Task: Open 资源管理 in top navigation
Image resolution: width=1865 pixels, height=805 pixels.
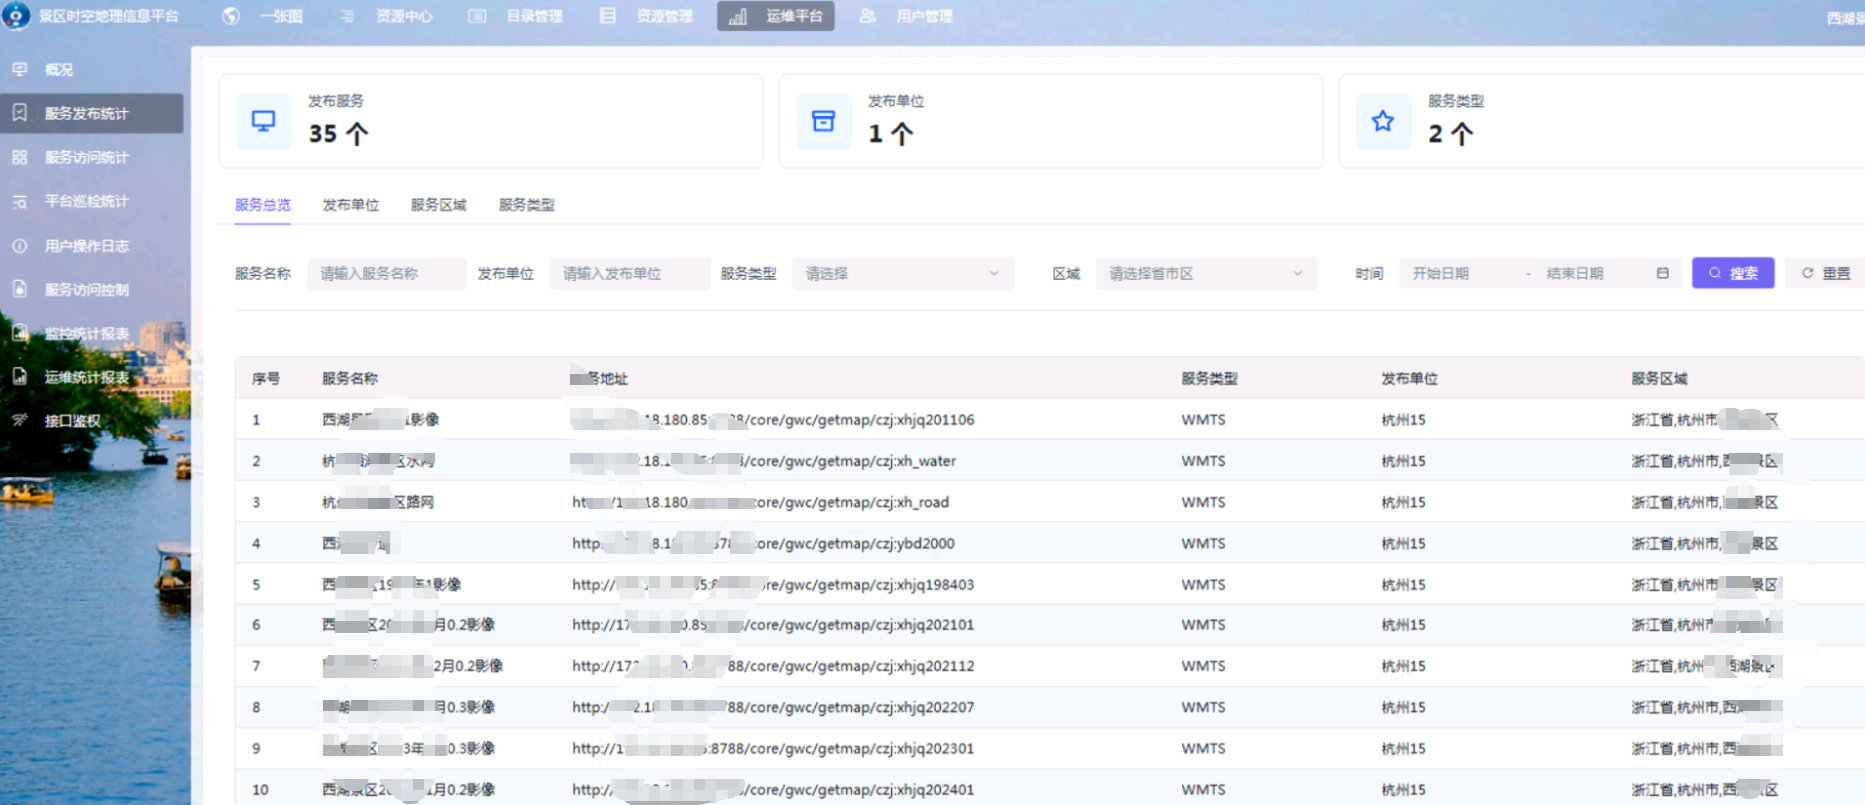Action: (x=664, y=16)
